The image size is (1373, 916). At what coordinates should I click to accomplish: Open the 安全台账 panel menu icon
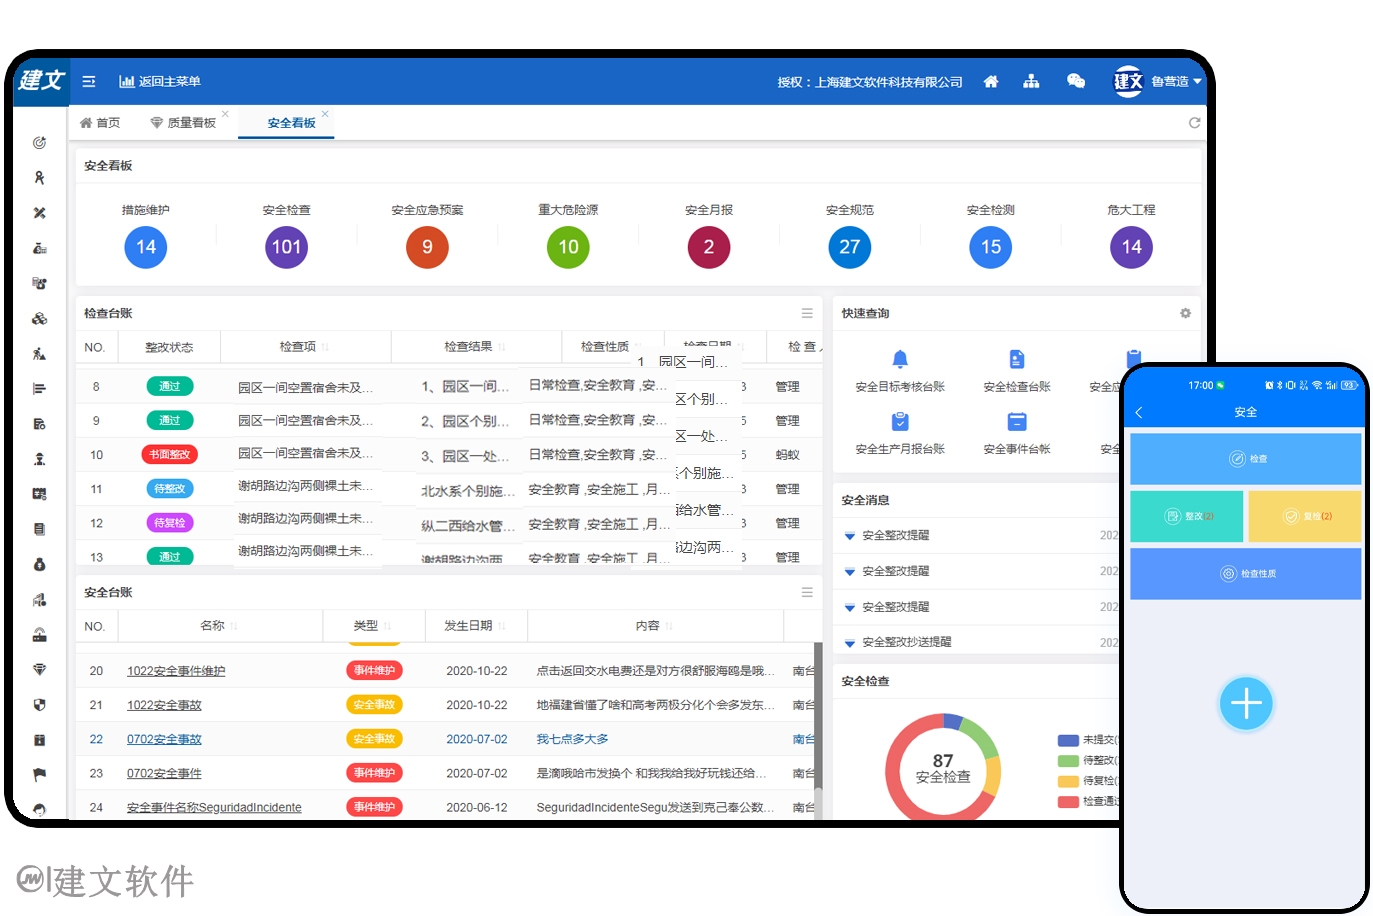tap(807, 592)
